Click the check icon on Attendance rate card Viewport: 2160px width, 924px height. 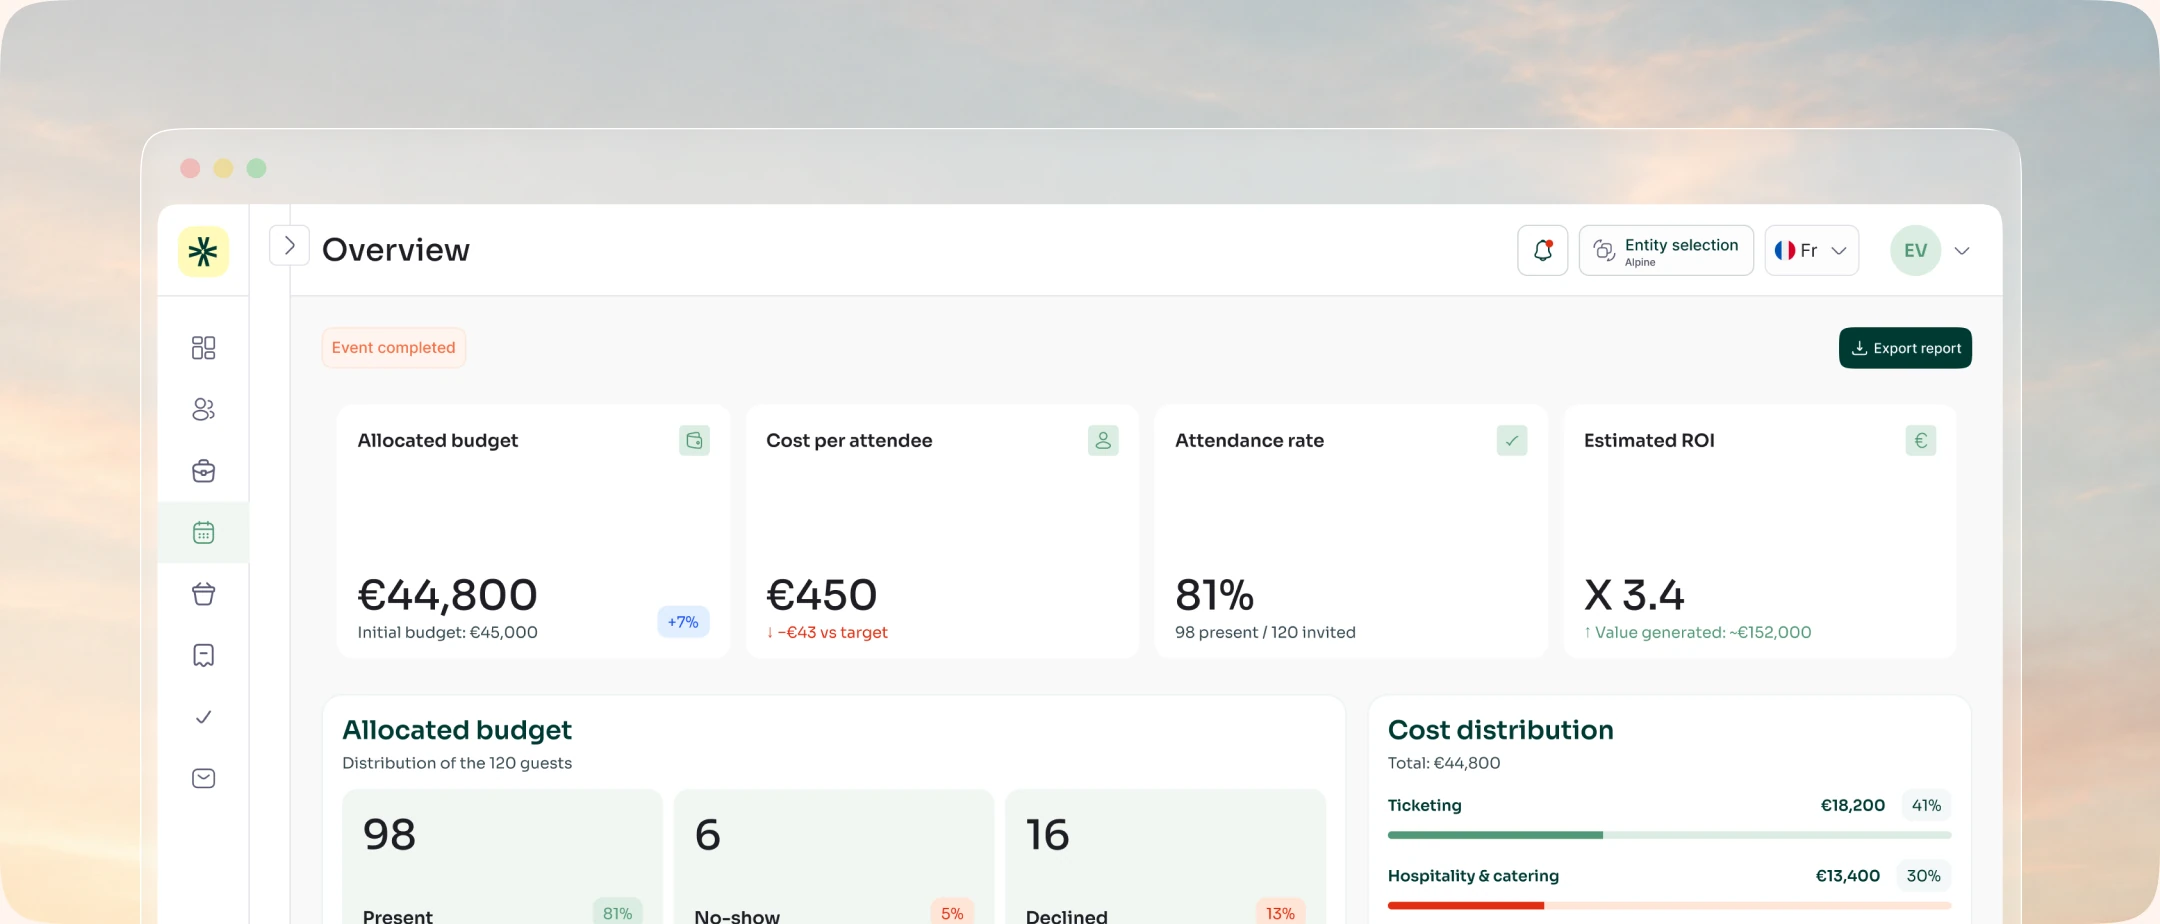tap(1512, 440)
